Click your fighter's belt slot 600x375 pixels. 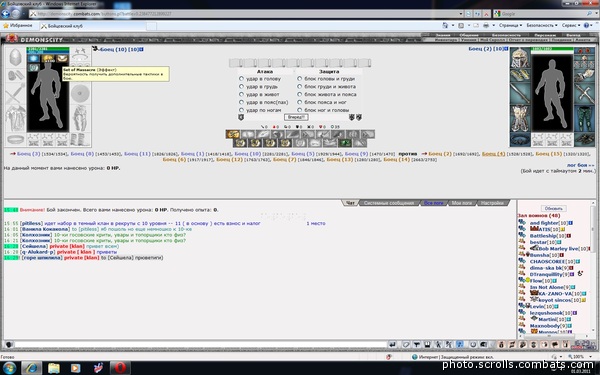pos(15,140)
